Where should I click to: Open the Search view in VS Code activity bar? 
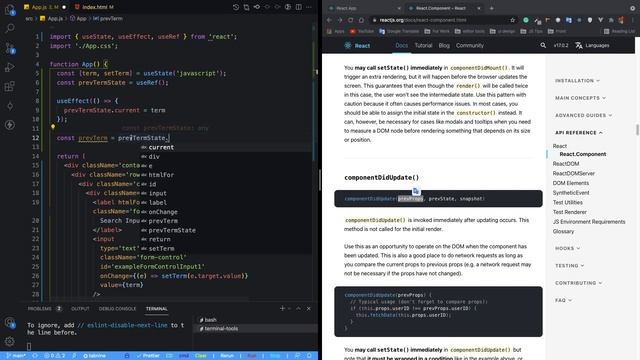[x=9, y=28]
